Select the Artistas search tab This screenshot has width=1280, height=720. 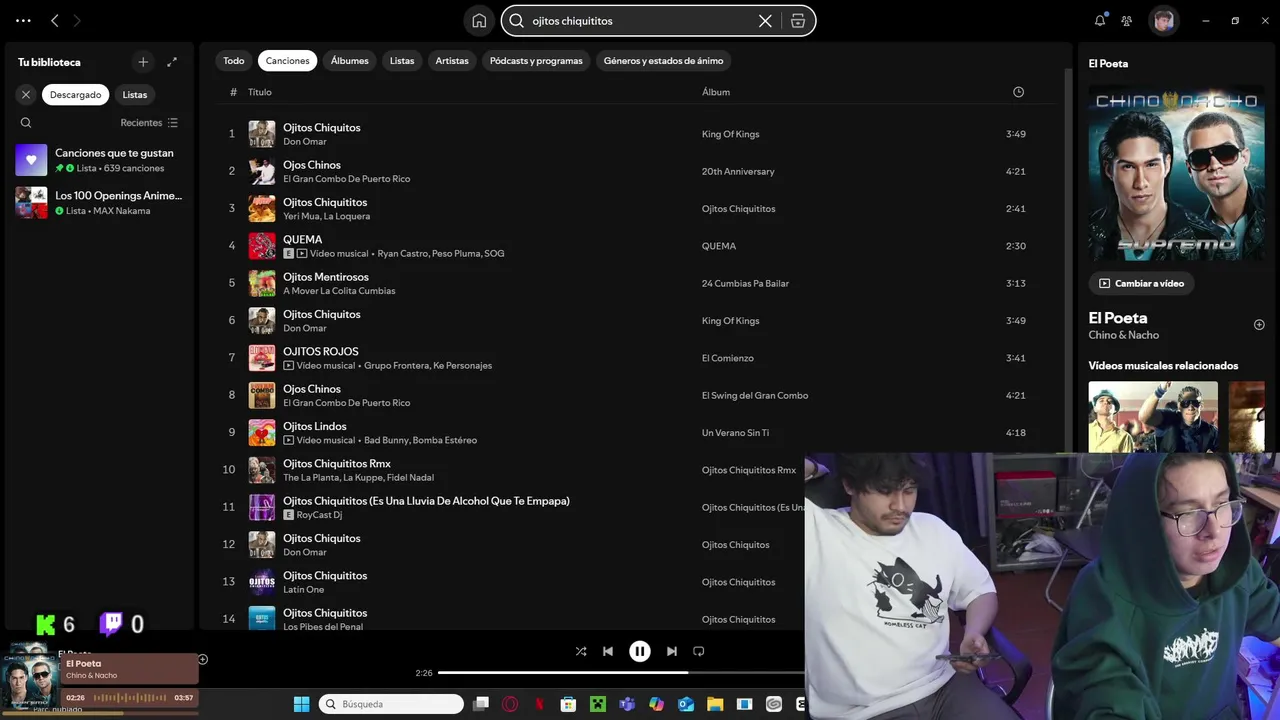pyautogui.click(x=452, y=61)
